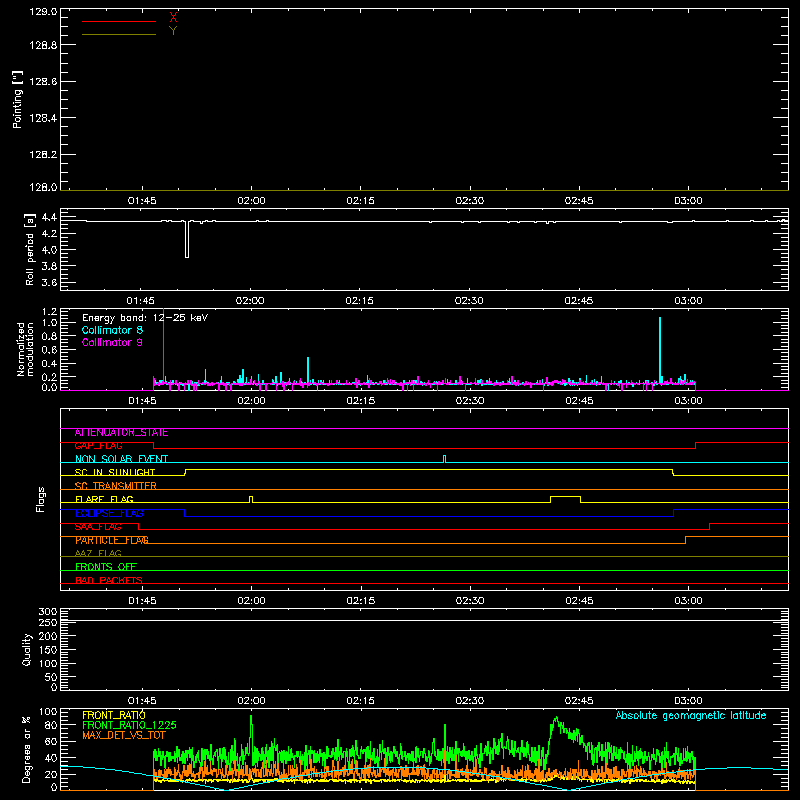Click the A4Z_FLAG label
The width and height of the screenshot is (800, 800).
[x=98, y=554]
